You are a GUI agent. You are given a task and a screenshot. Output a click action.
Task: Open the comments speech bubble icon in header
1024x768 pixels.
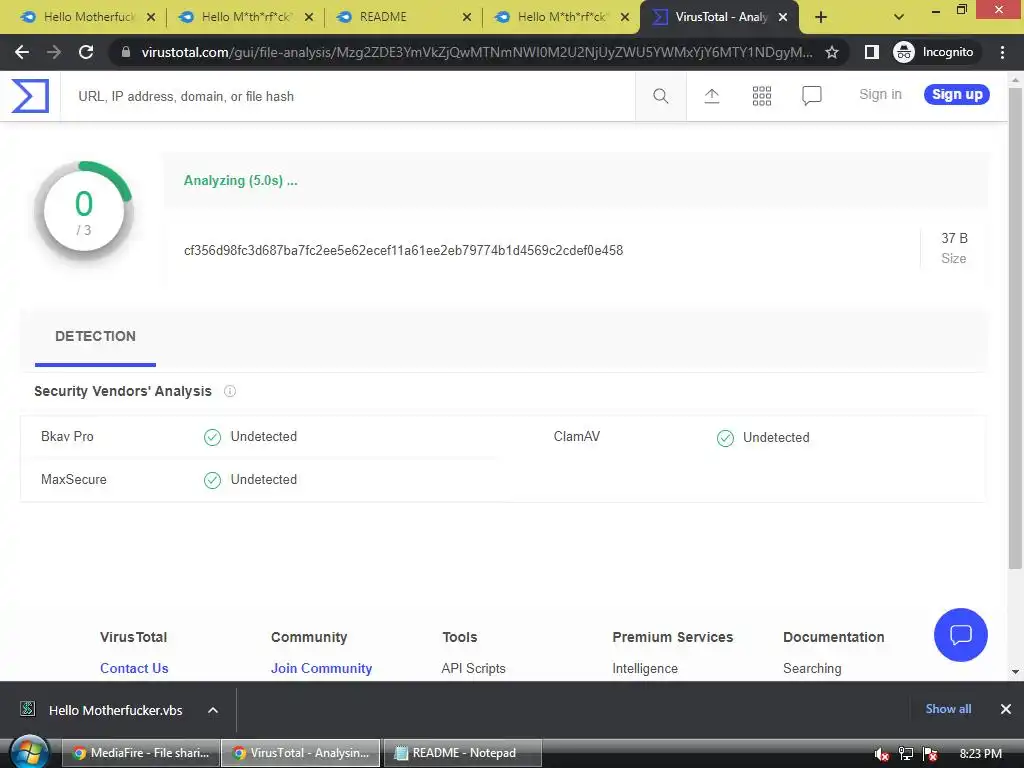tap(811, 96)
